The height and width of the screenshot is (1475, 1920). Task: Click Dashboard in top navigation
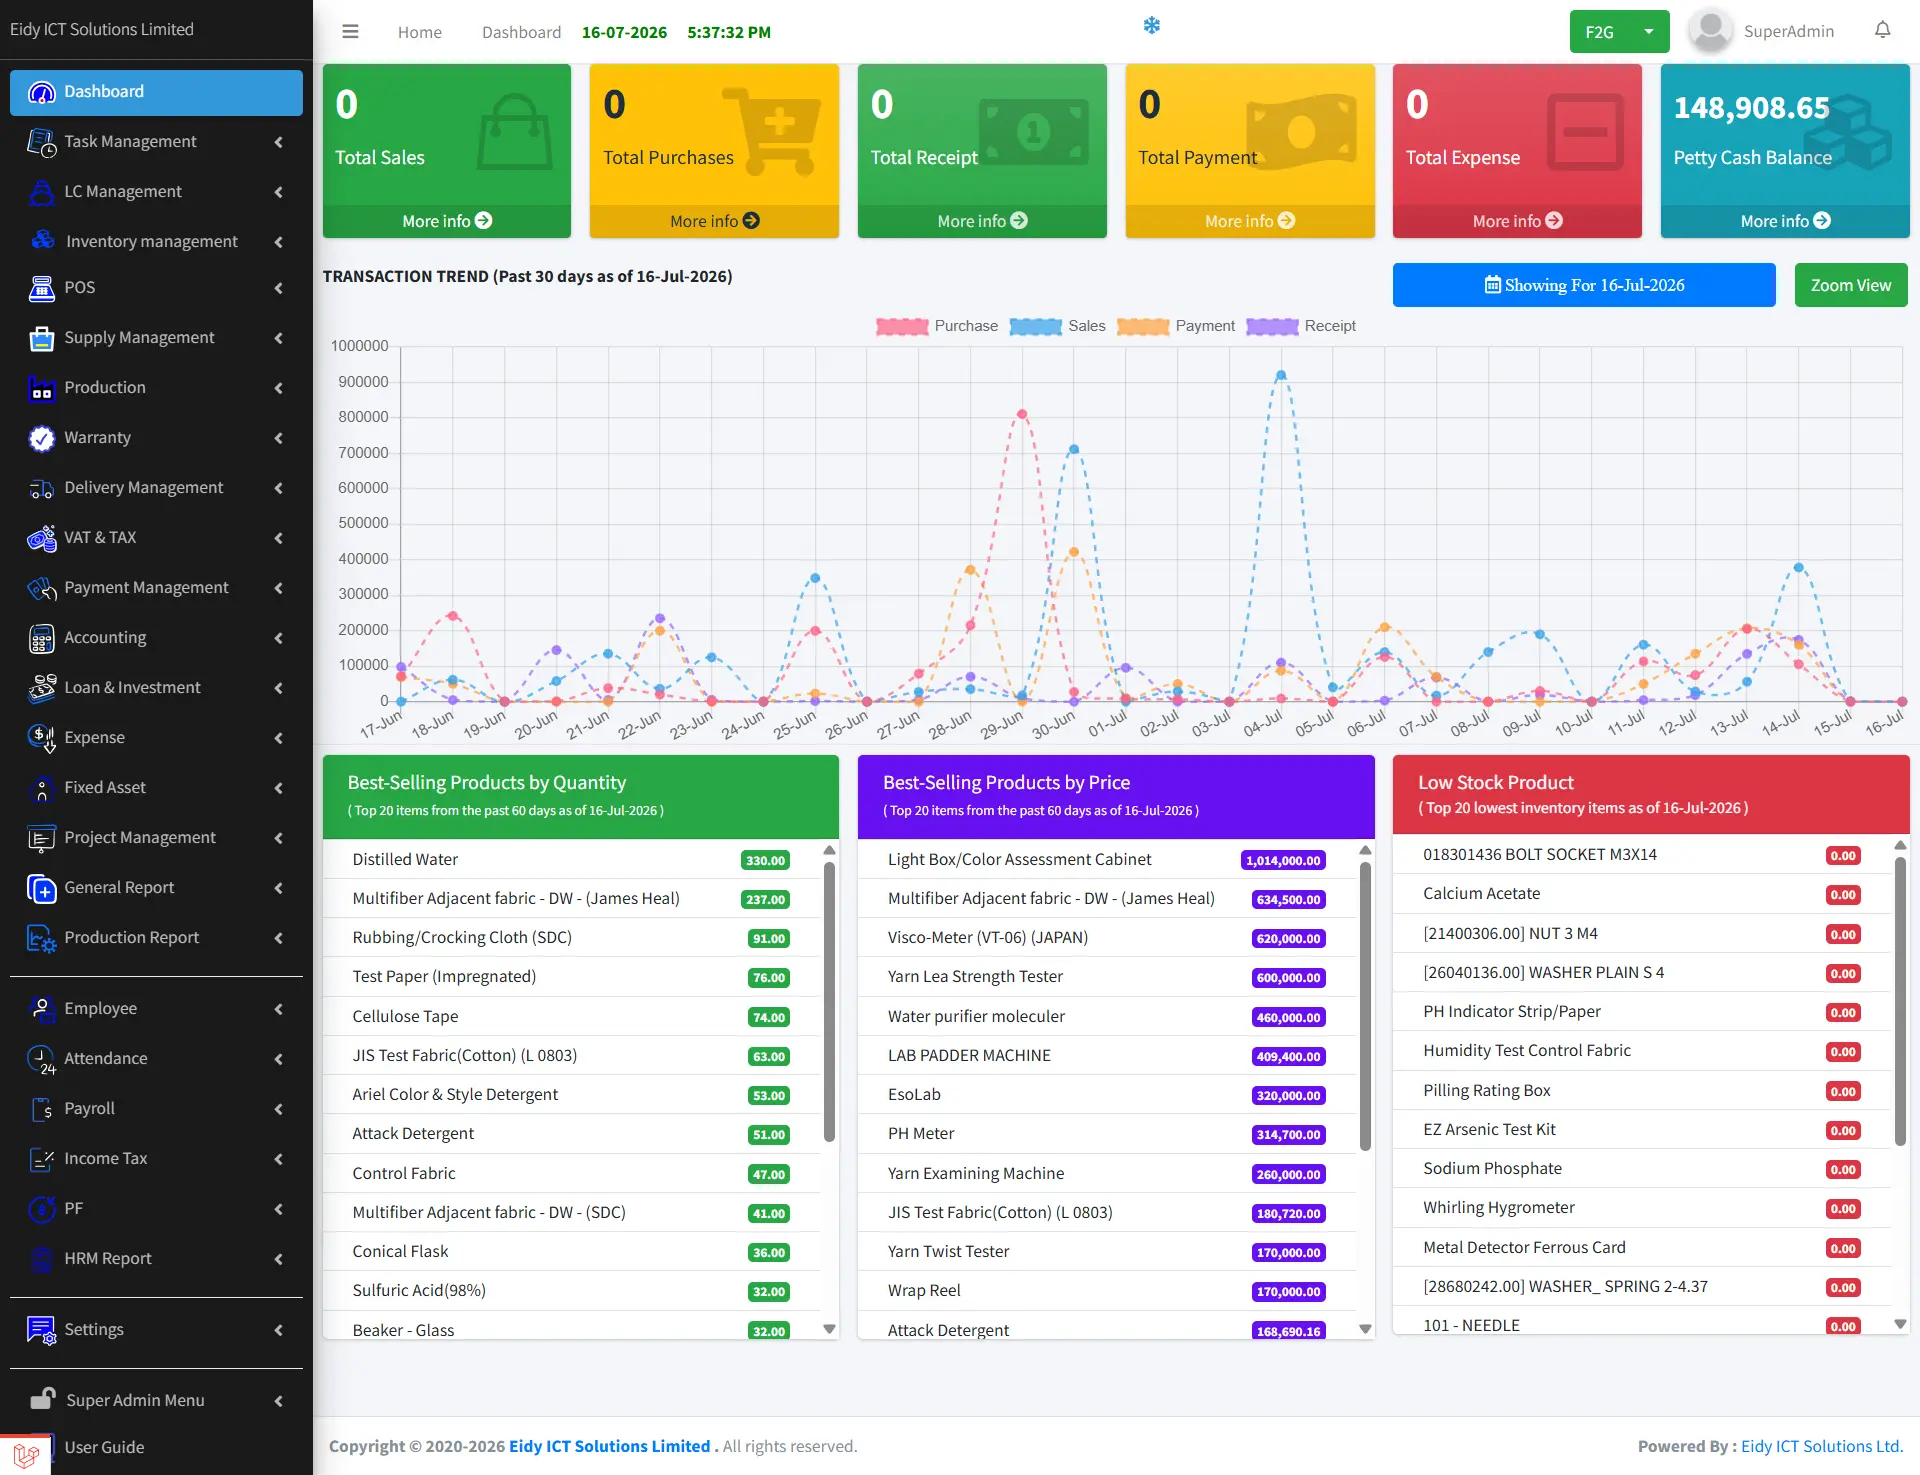(x=521, y=32)
